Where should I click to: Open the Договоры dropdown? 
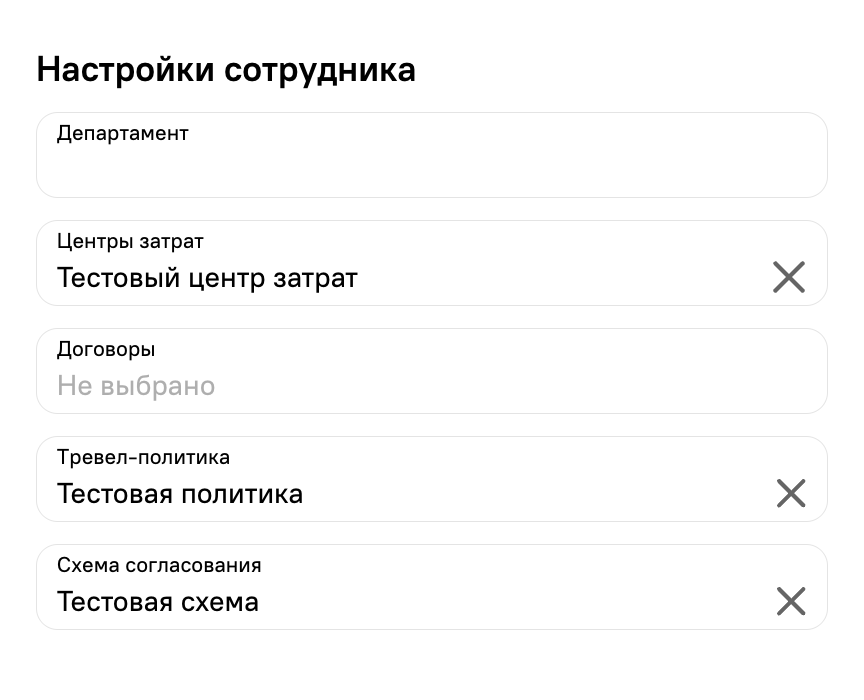point(432,371)
